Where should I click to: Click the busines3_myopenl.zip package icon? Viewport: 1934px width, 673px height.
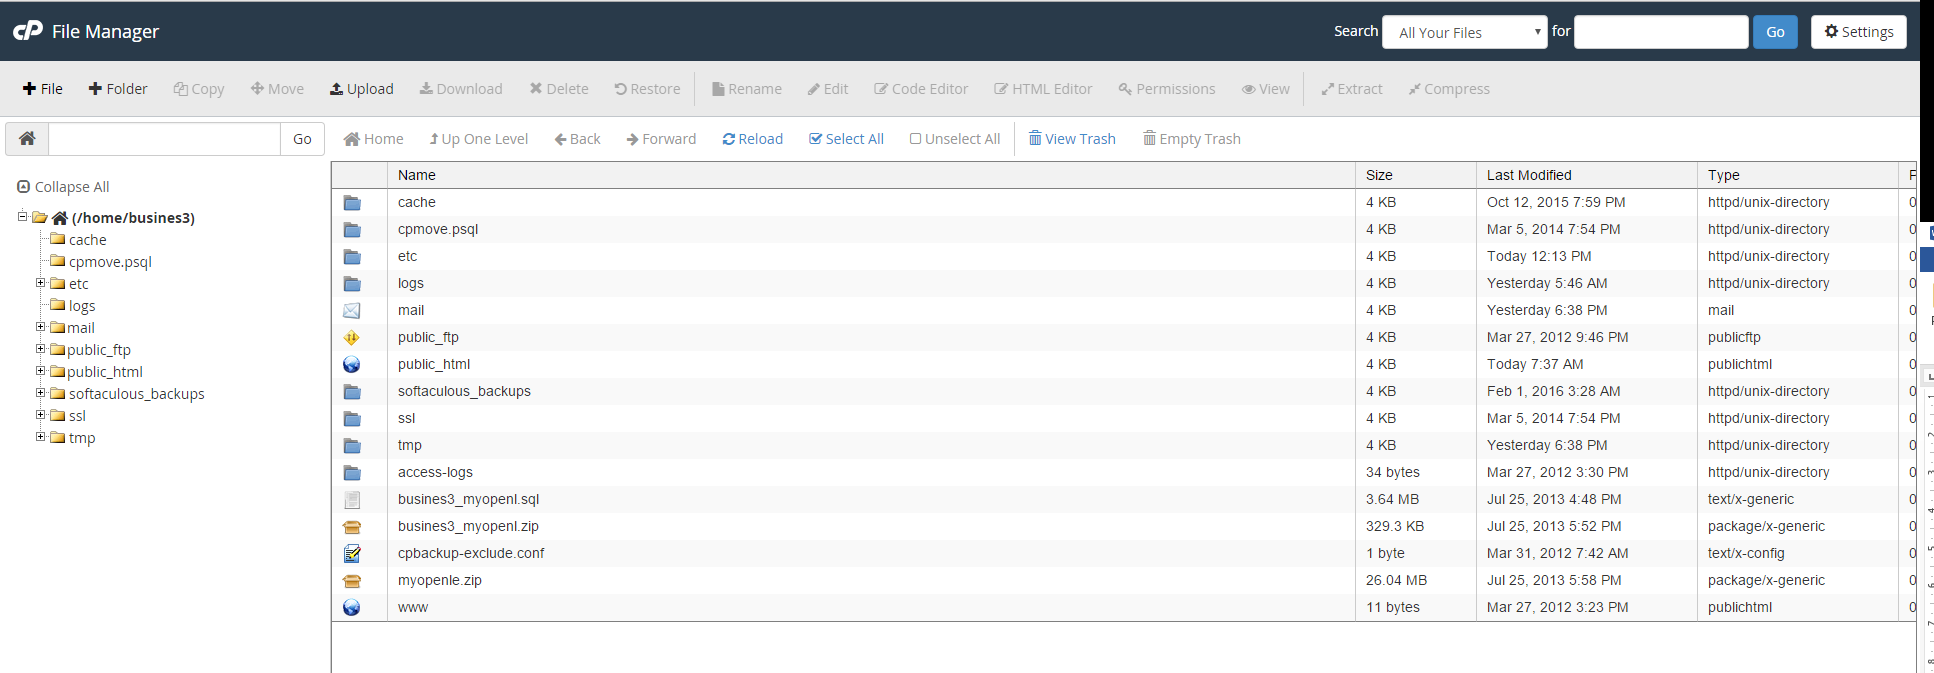click(352, 527)
